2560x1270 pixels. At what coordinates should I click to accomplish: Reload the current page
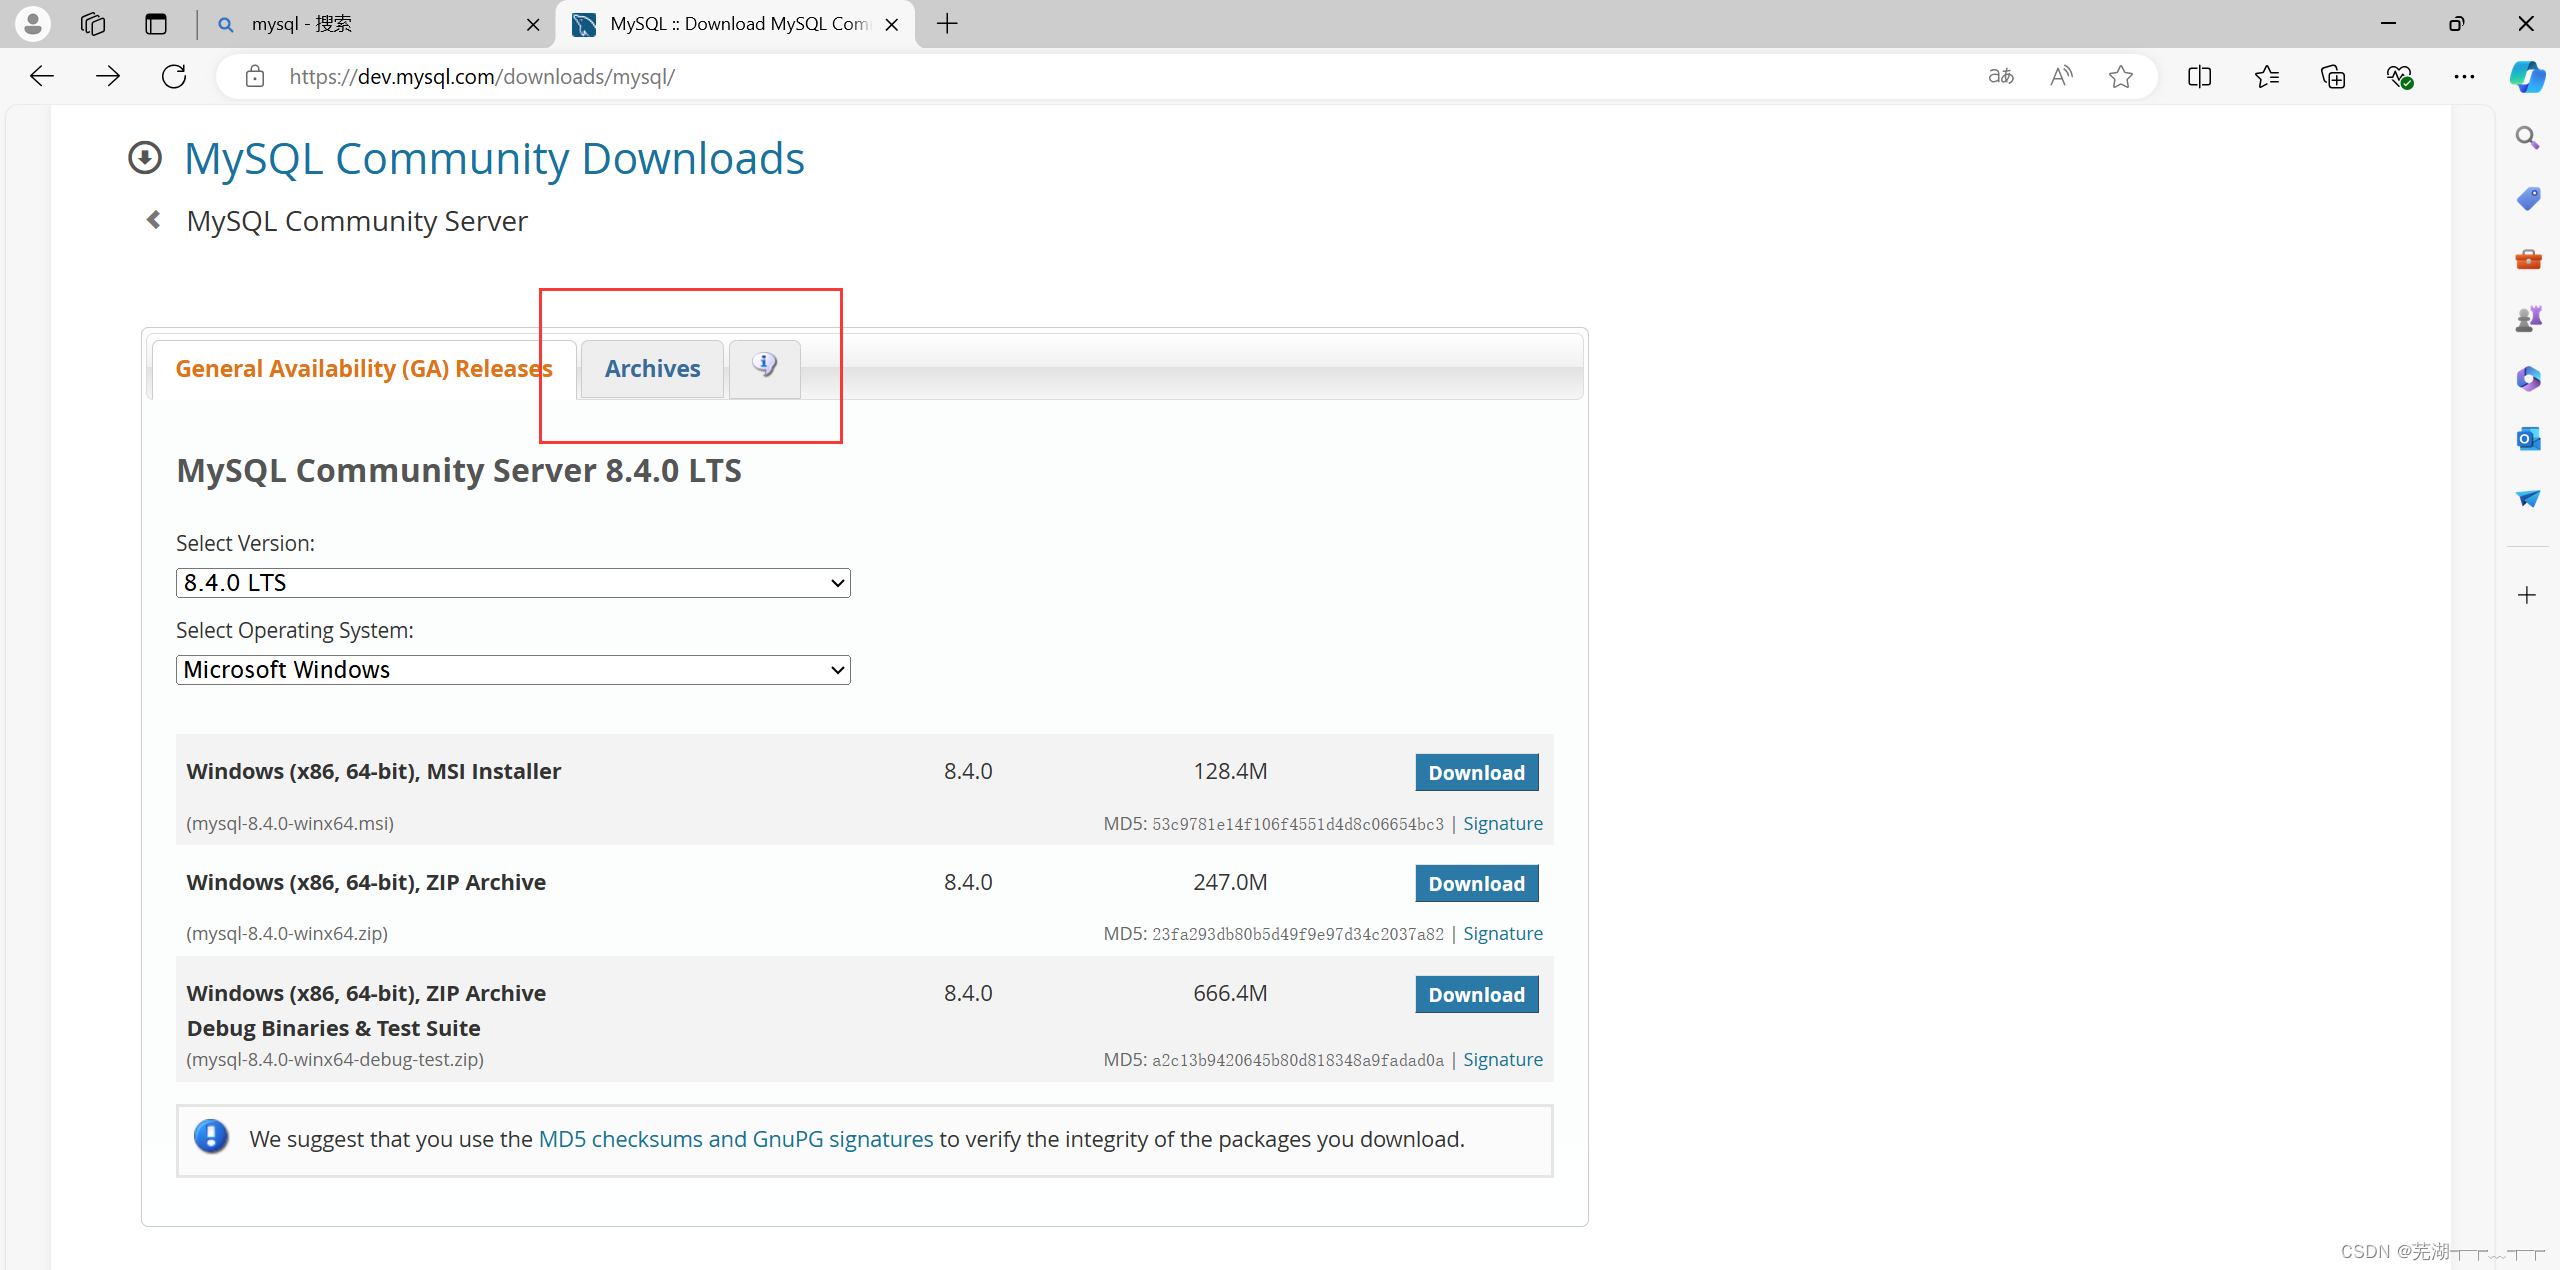174,76
